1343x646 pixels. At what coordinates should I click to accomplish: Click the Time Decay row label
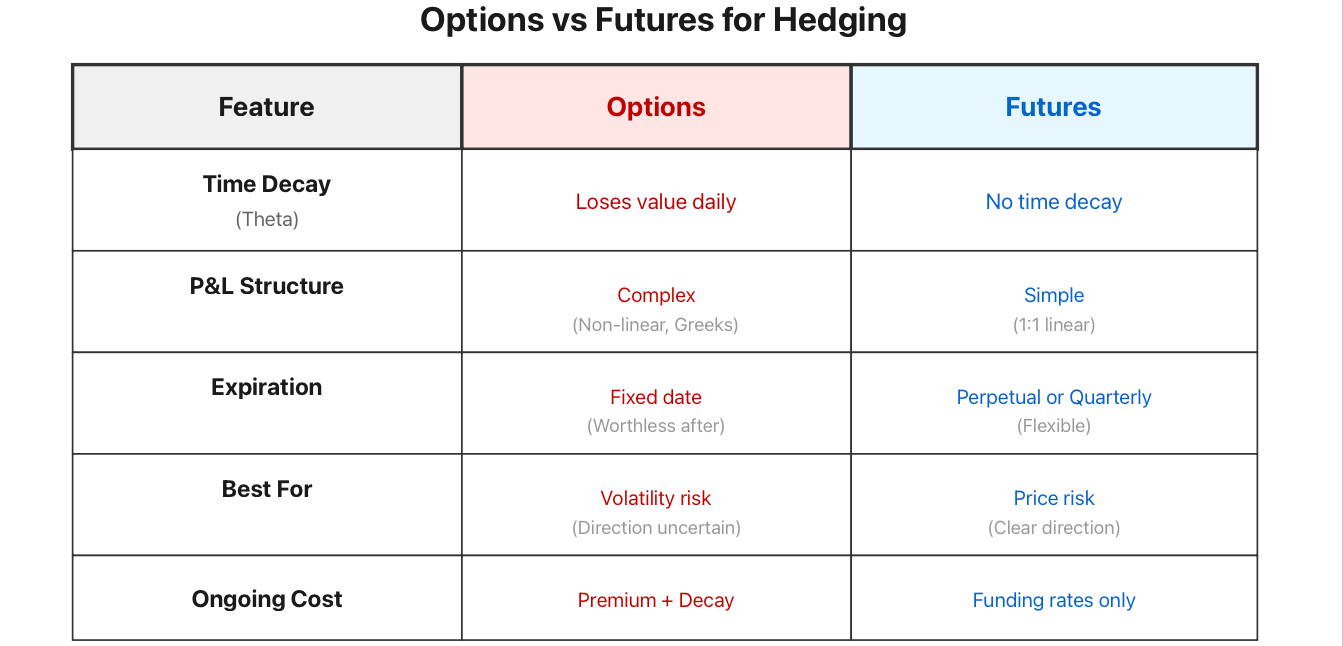[x=267, y=184]
